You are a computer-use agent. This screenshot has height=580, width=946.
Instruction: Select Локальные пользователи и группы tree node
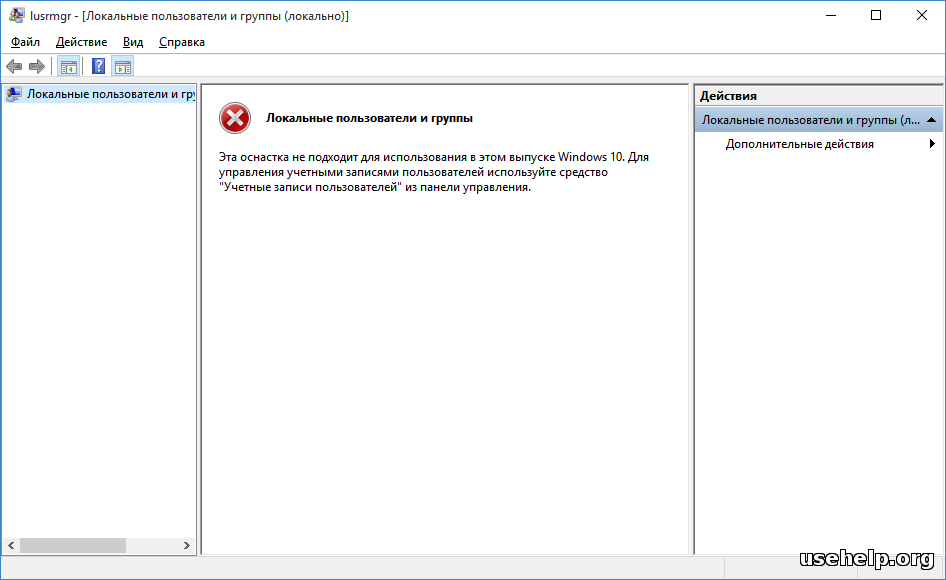tap(110, 94)
